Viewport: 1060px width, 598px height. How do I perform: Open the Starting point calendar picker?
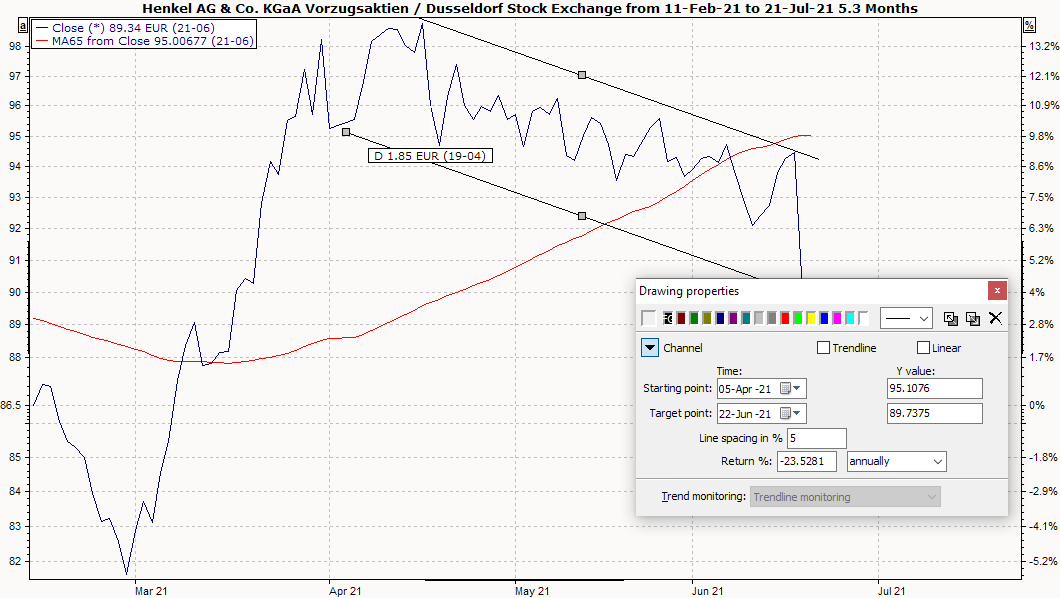click(x=791, y=388)
